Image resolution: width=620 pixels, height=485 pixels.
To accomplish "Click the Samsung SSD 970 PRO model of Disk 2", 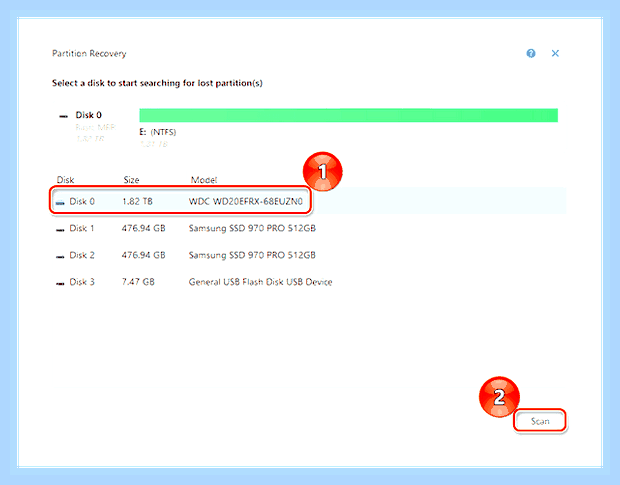I will 252,255.
